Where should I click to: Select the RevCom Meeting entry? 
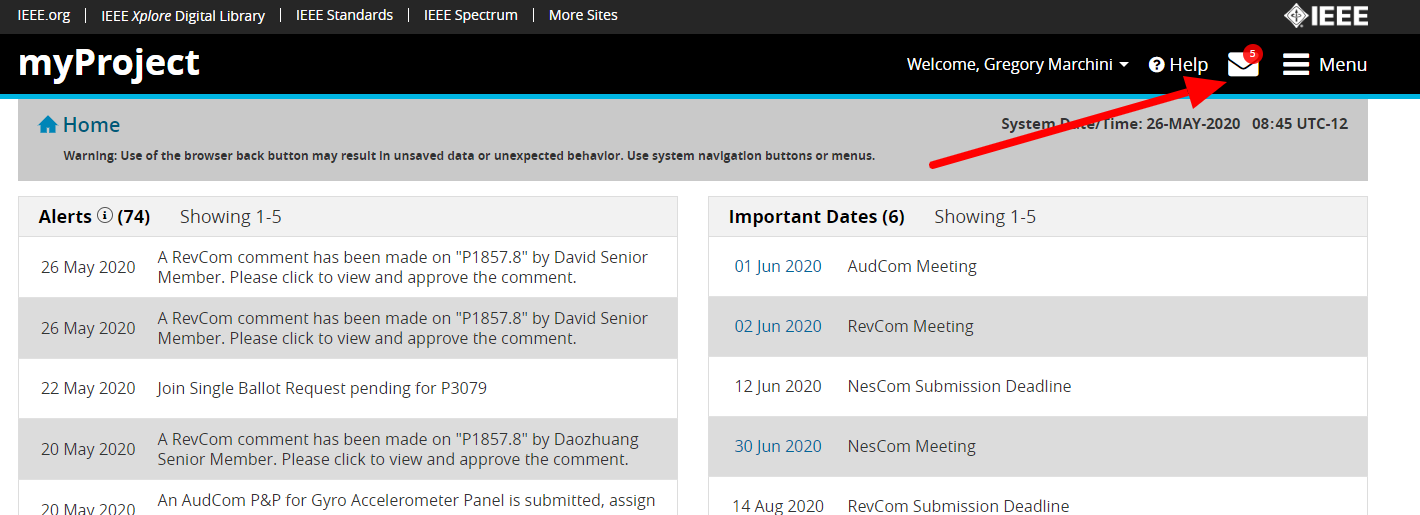coord(910,326)
